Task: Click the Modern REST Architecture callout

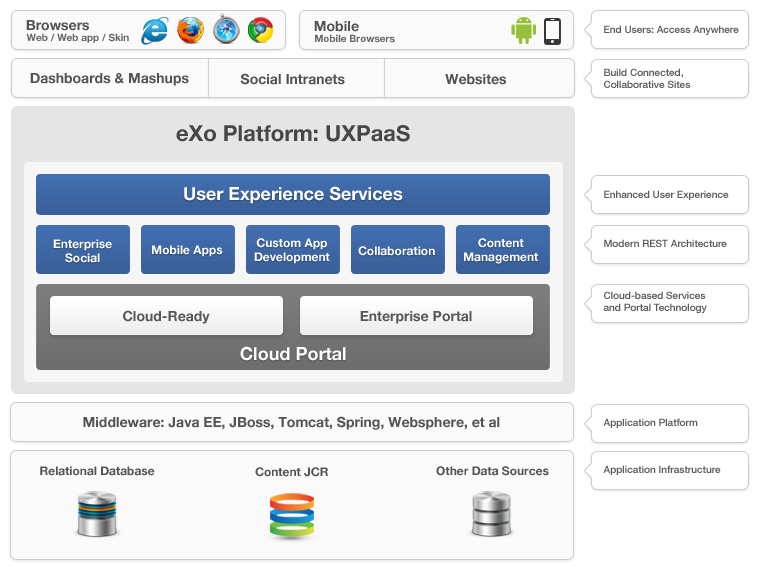Action: pyautogui.click(x=667, y=244)
